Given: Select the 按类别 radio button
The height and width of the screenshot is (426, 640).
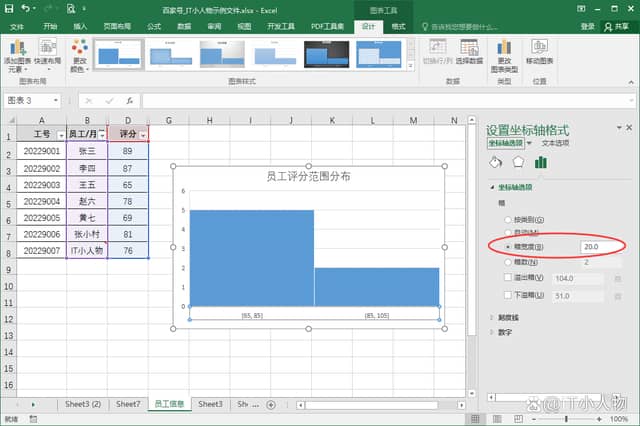Looking at the screenshot, I should tap(508, 218).
